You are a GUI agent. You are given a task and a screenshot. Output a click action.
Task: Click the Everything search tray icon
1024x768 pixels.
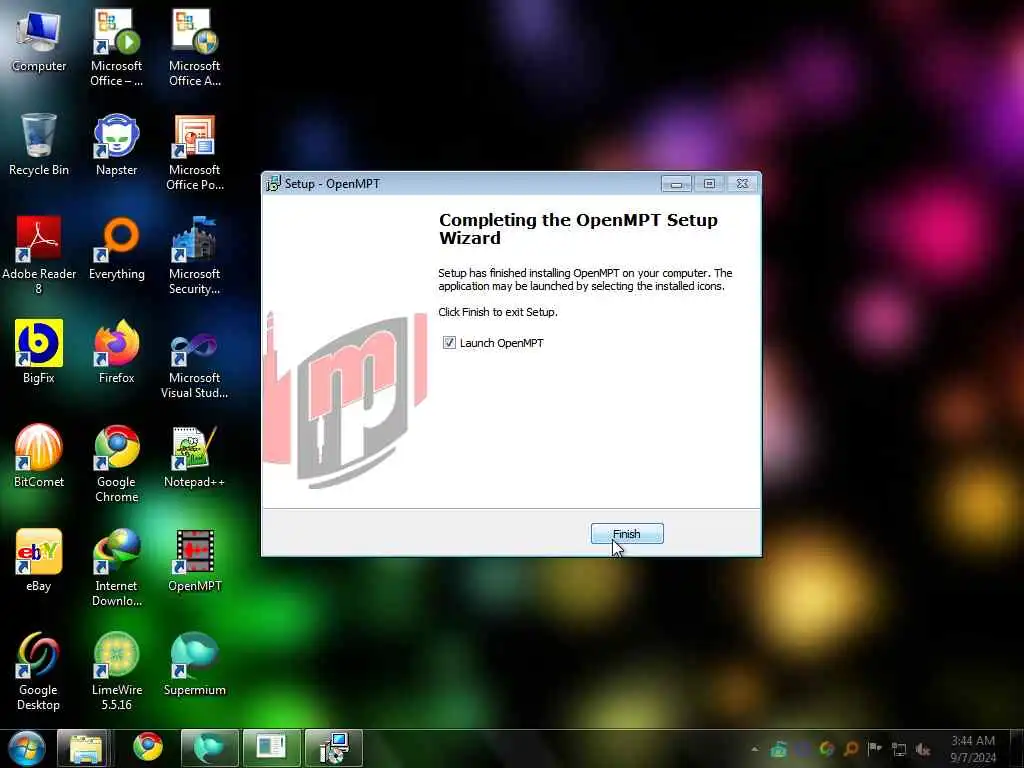tap(851, 748)
